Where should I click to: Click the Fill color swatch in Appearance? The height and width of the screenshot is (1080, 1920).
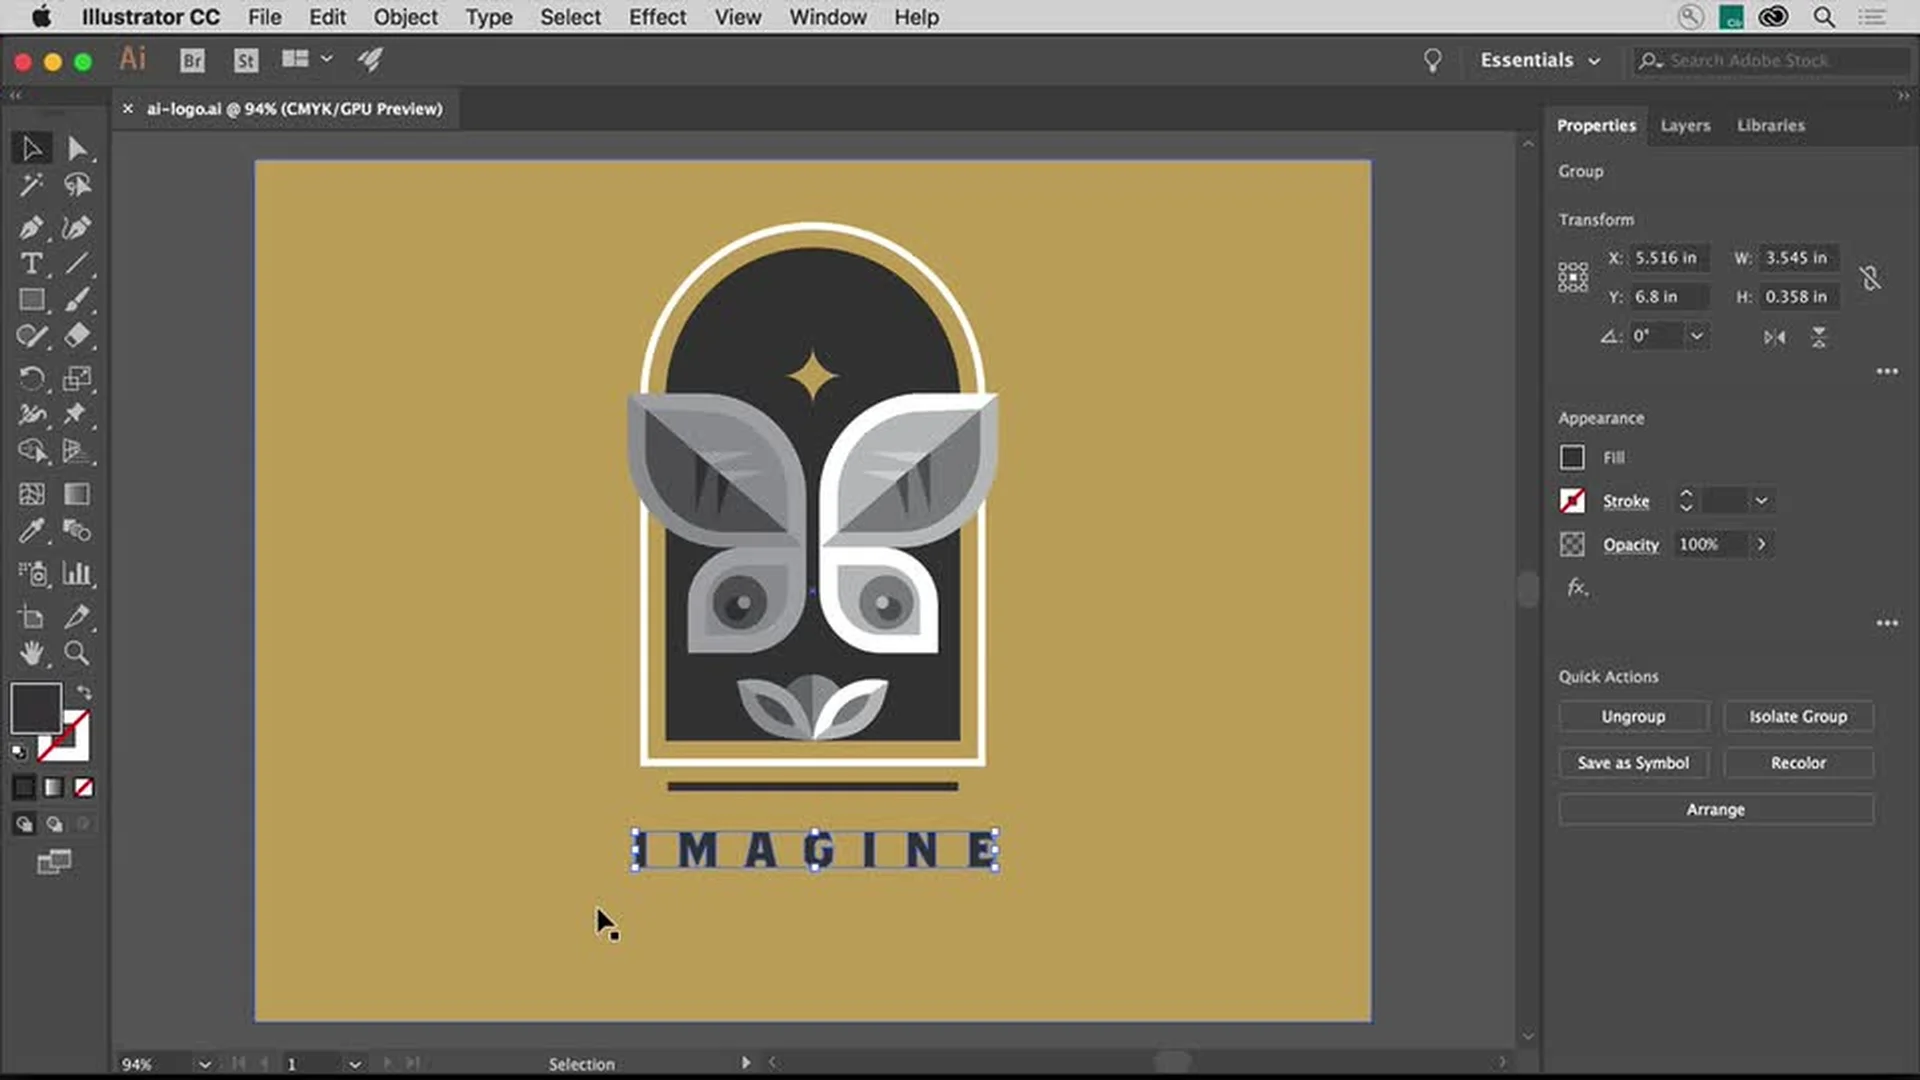click(x=1572, y=457)
